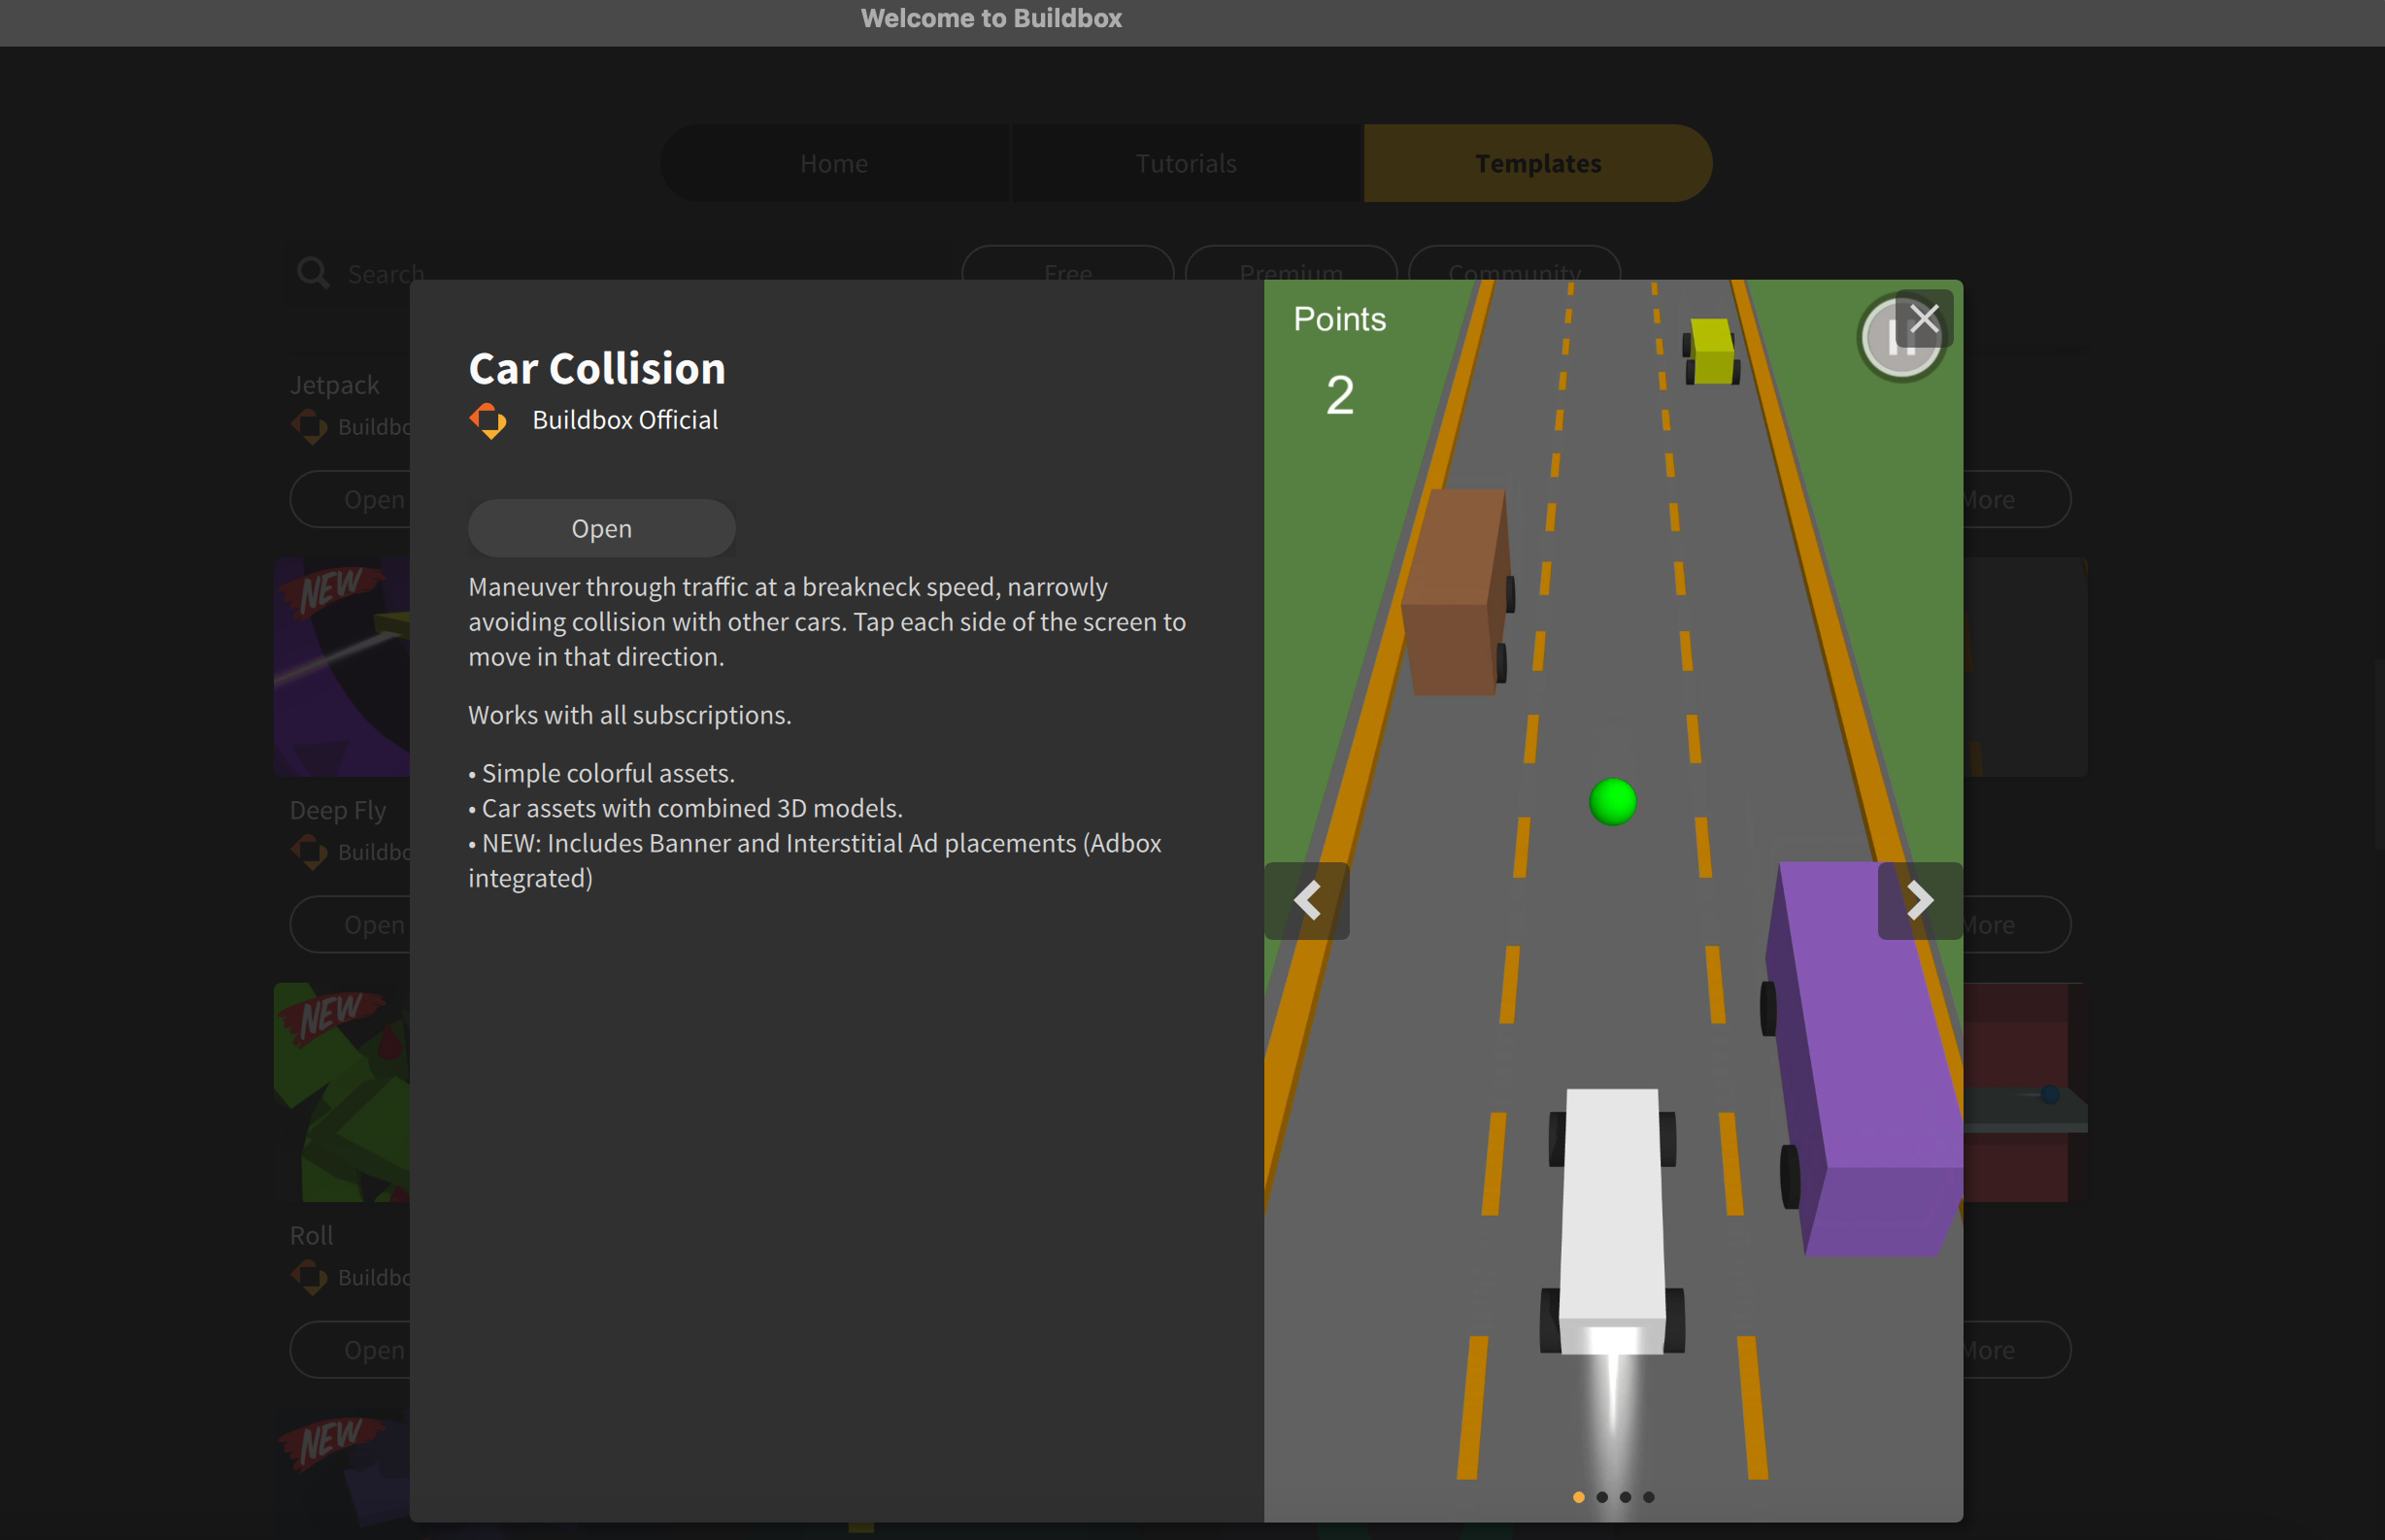Select the second carousel dot

(x=1602, y=1497)
